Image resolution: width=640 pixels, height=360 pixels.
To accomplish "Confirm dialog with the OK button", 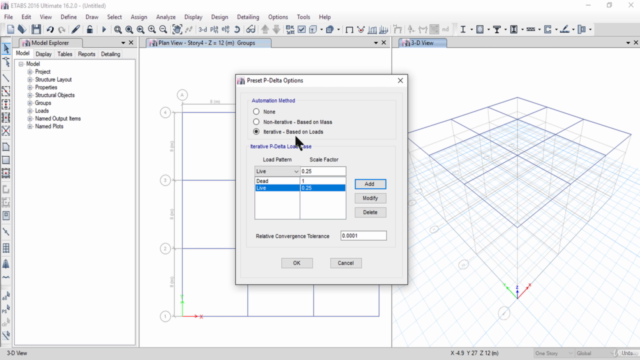I will pyautogui.click(x=297, y=263).
